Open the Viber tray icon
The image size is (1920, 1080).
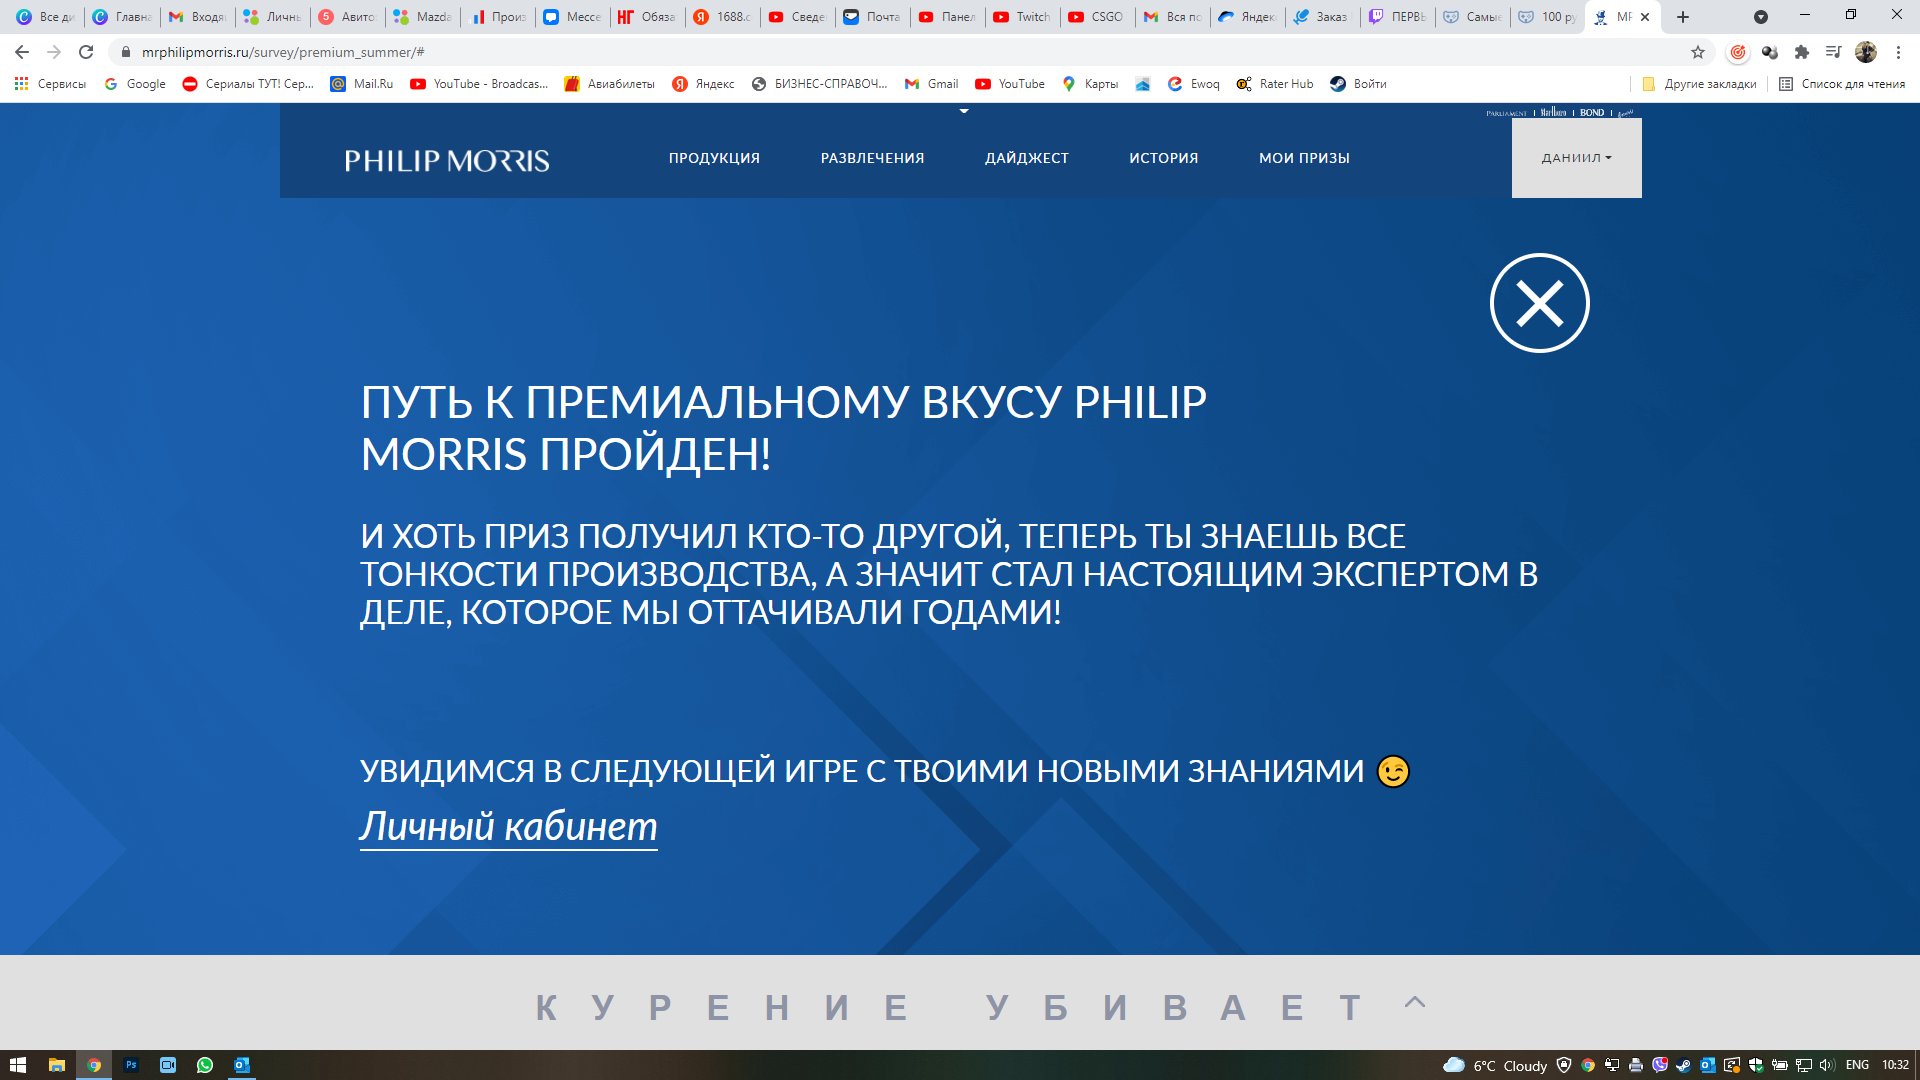point(1660,1065)
